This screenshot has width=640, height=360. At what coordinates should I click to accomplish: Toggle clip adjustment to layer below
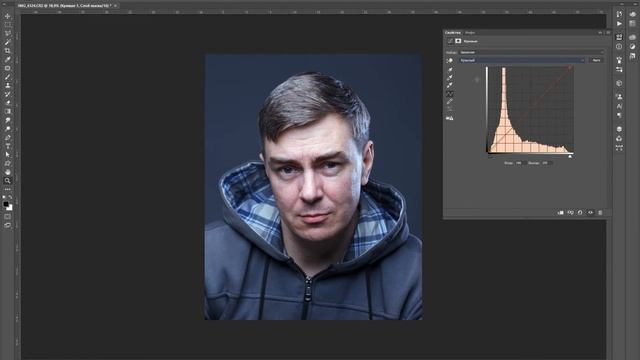pos(560,213)
